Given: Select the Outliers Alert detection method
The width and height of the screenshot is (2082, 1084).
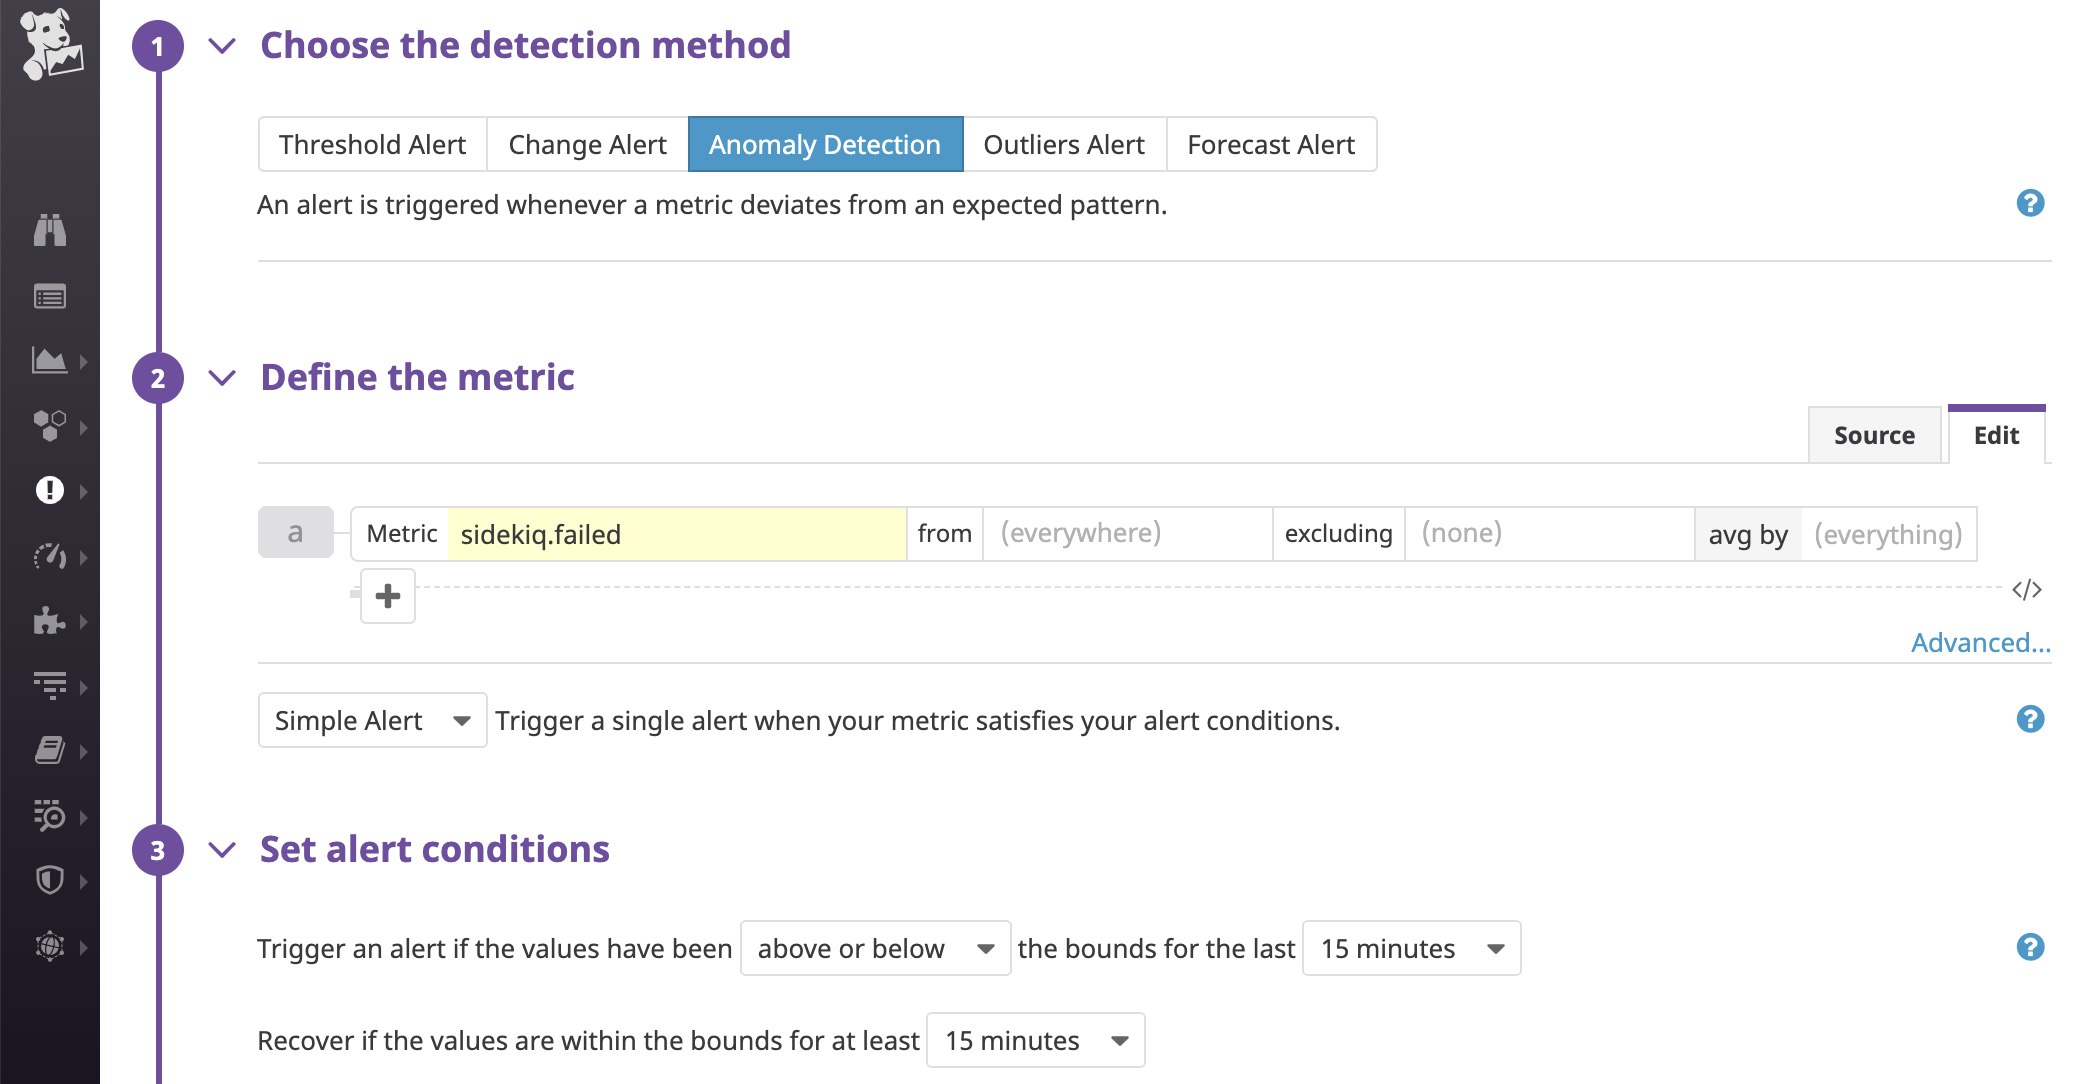Looking at the screenshot, I should 1064,145.
